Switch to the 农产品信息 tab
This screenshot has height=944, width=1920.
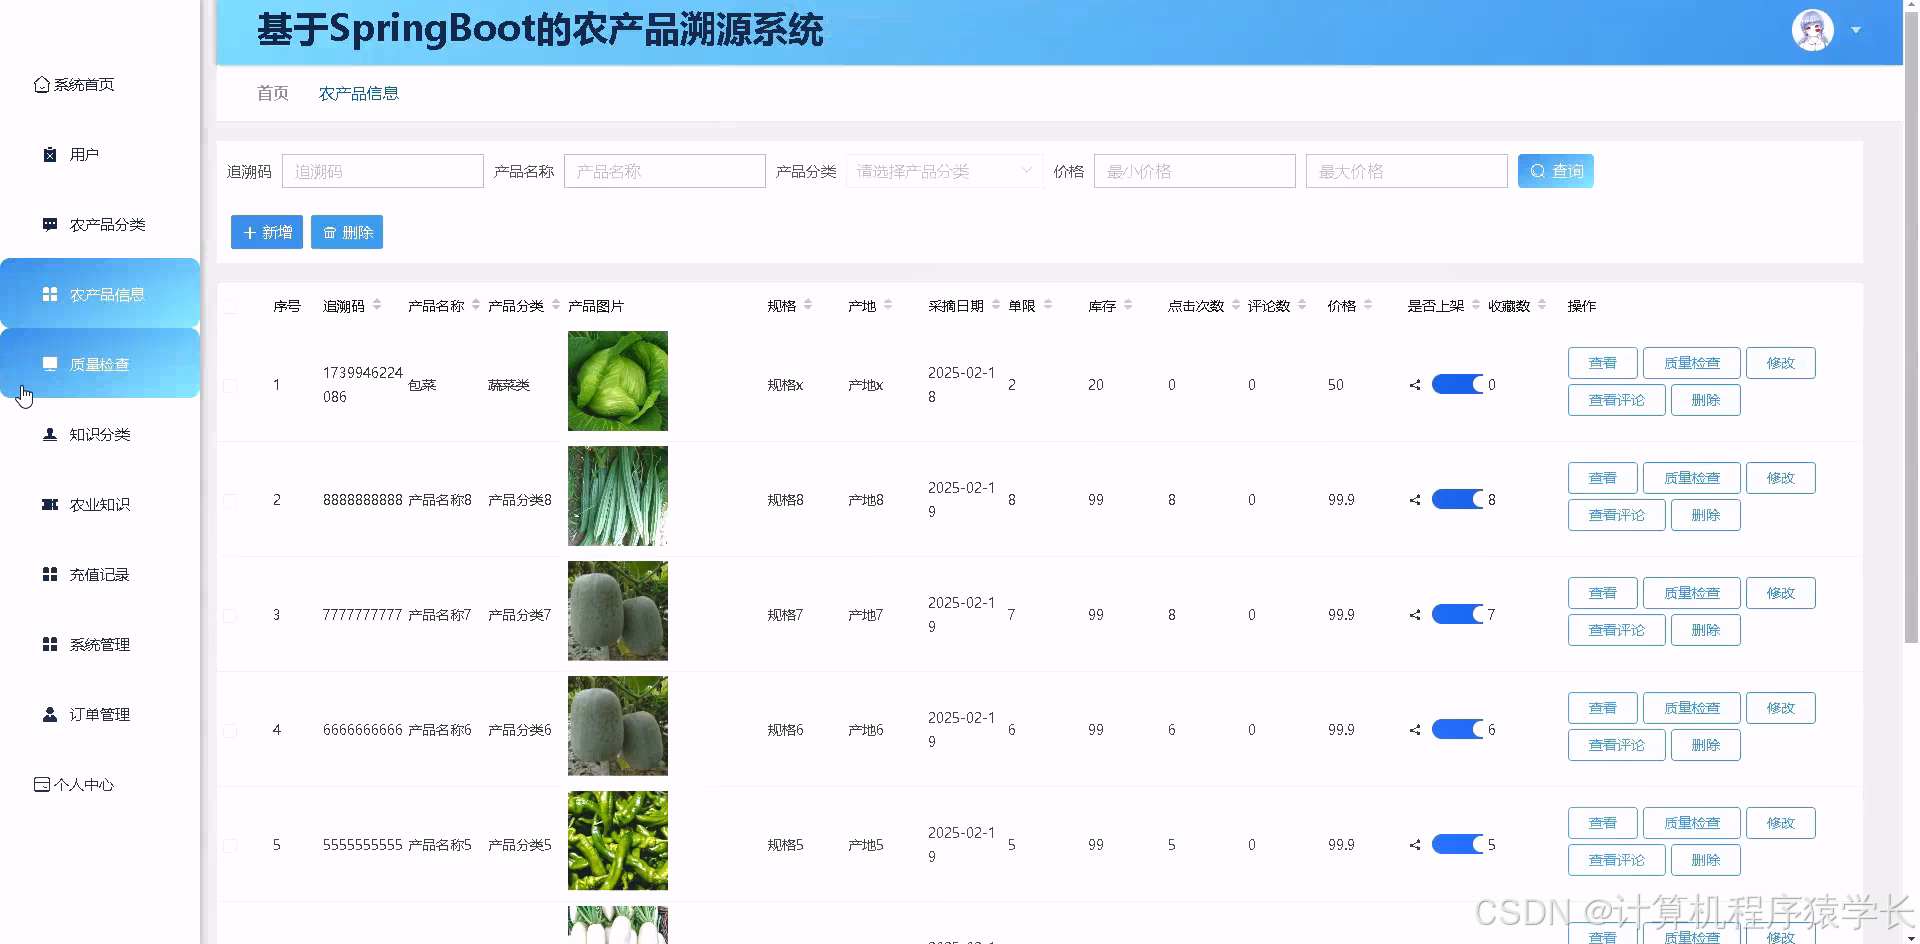[x=358, y=93]
